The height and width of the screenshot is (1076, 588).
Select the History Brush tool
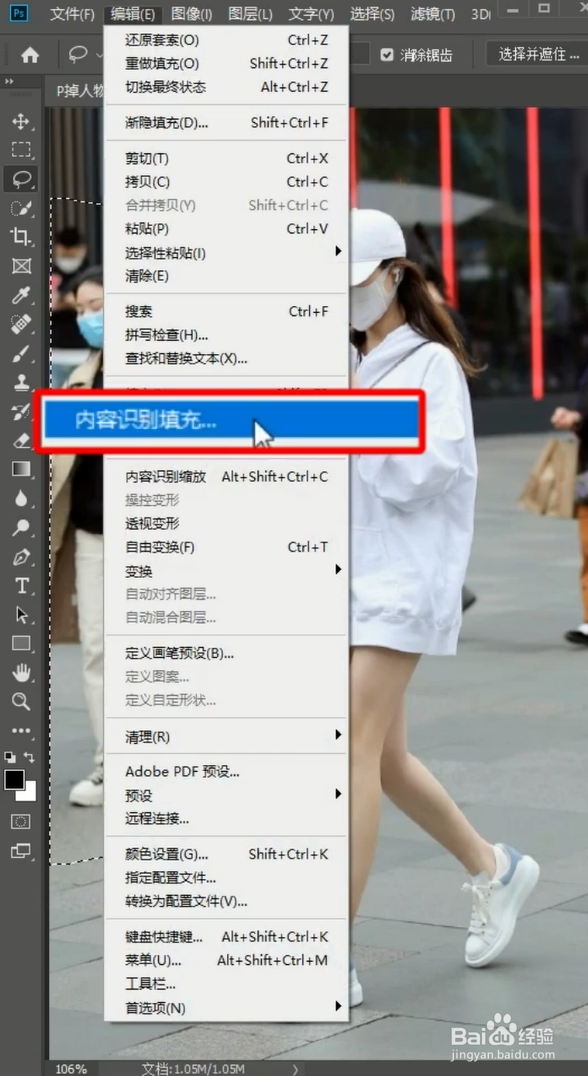click(21, 411)
